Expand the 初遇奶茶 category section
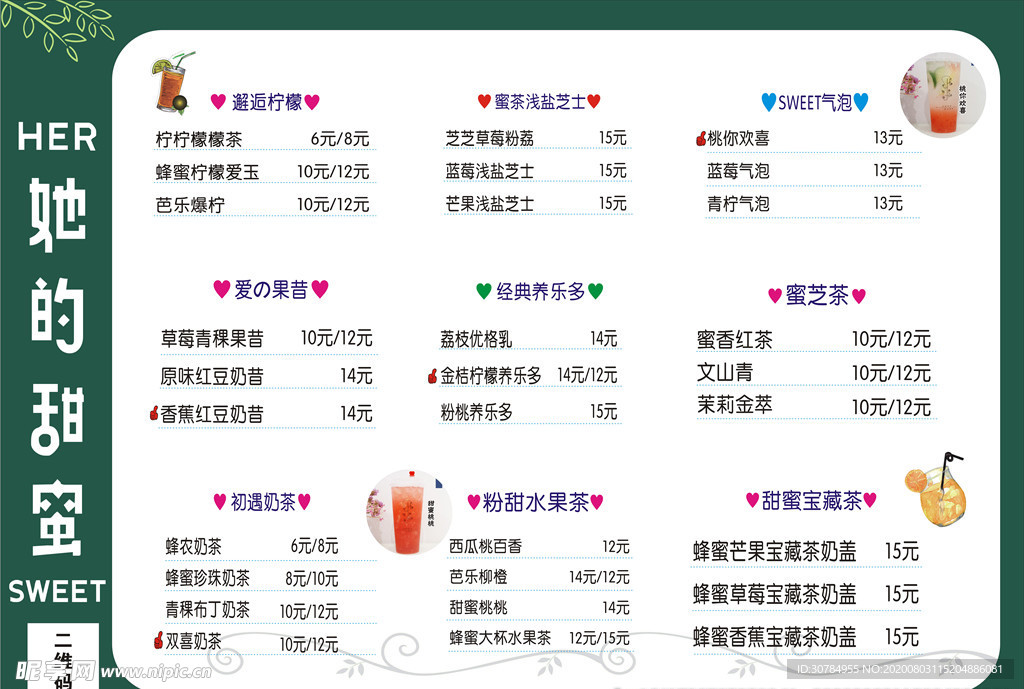Viewport: 1024px width, 689px height. pos(262,500)
